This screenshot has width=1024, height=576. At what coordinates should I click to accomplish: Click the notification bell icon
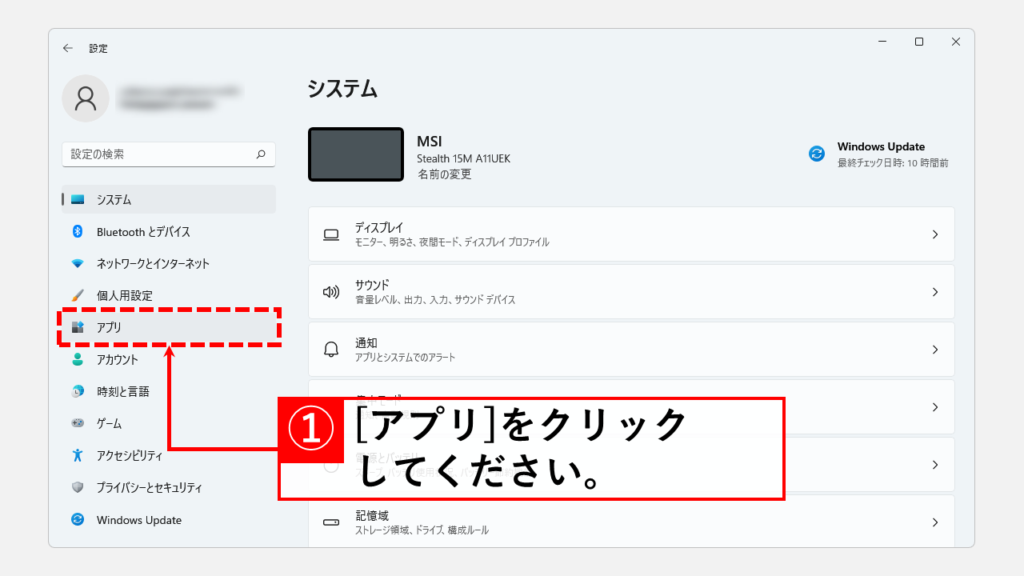coord(331,349)
